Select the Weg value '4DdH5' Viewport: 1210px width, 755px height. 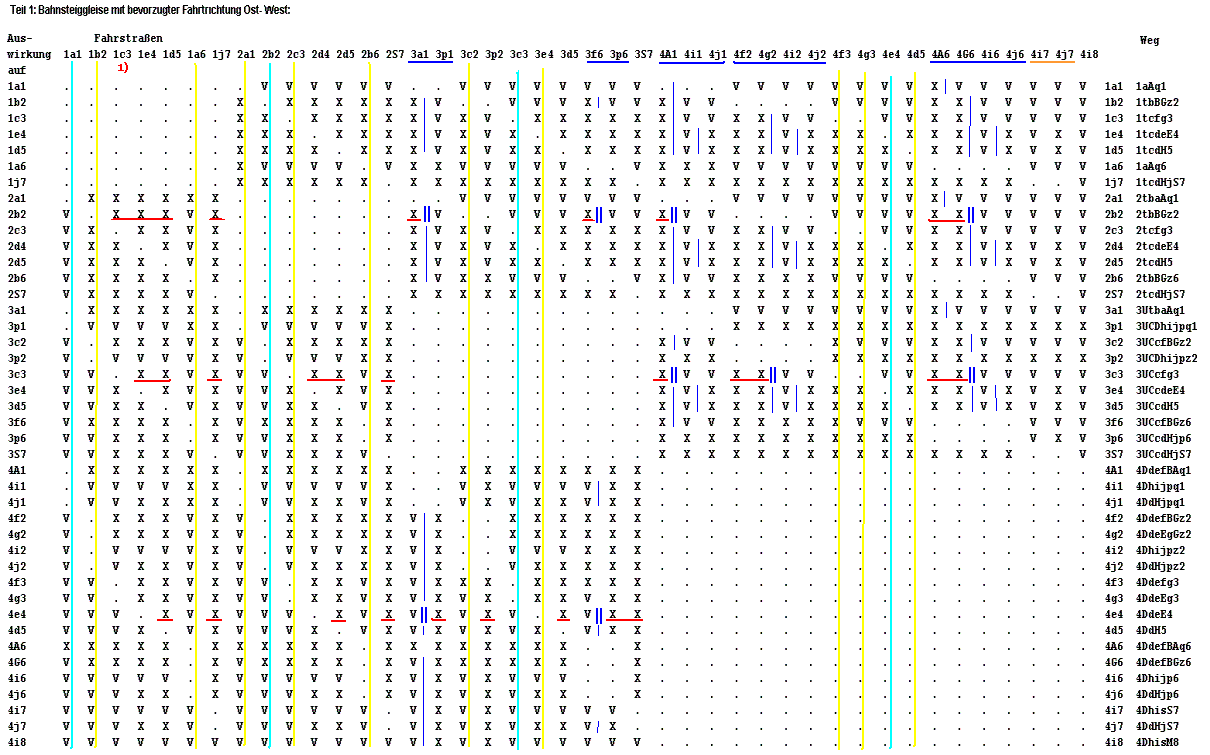click(1151, 631)
